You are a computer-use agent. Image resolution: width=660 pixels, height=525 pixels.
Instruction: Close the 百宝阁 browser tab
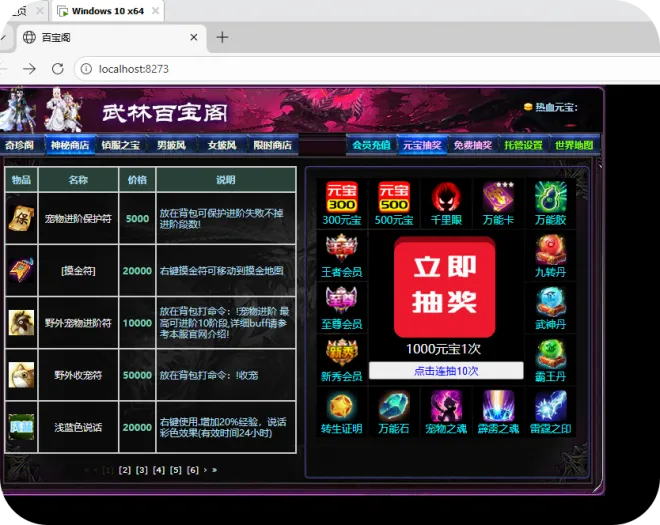coord(194,37)
